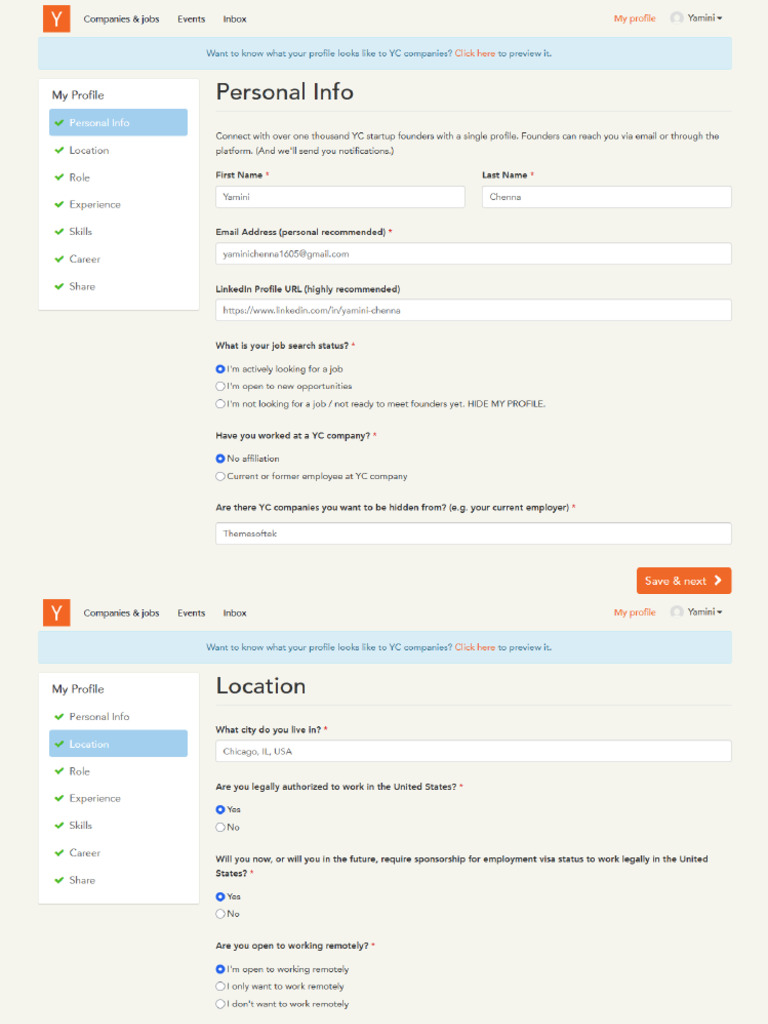
Task: Follow the "Click here" preview link in top banner
Action: 475,54
